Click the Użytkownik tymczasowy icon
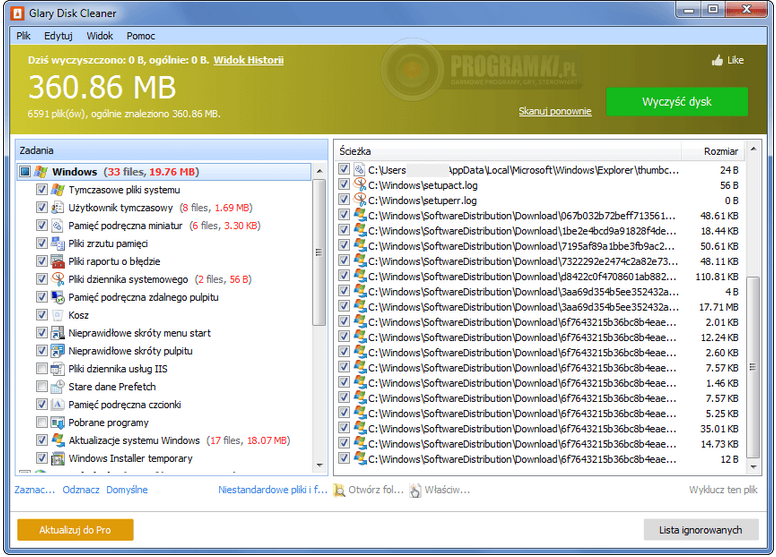776x557 pixels. (x=58, y=207)
